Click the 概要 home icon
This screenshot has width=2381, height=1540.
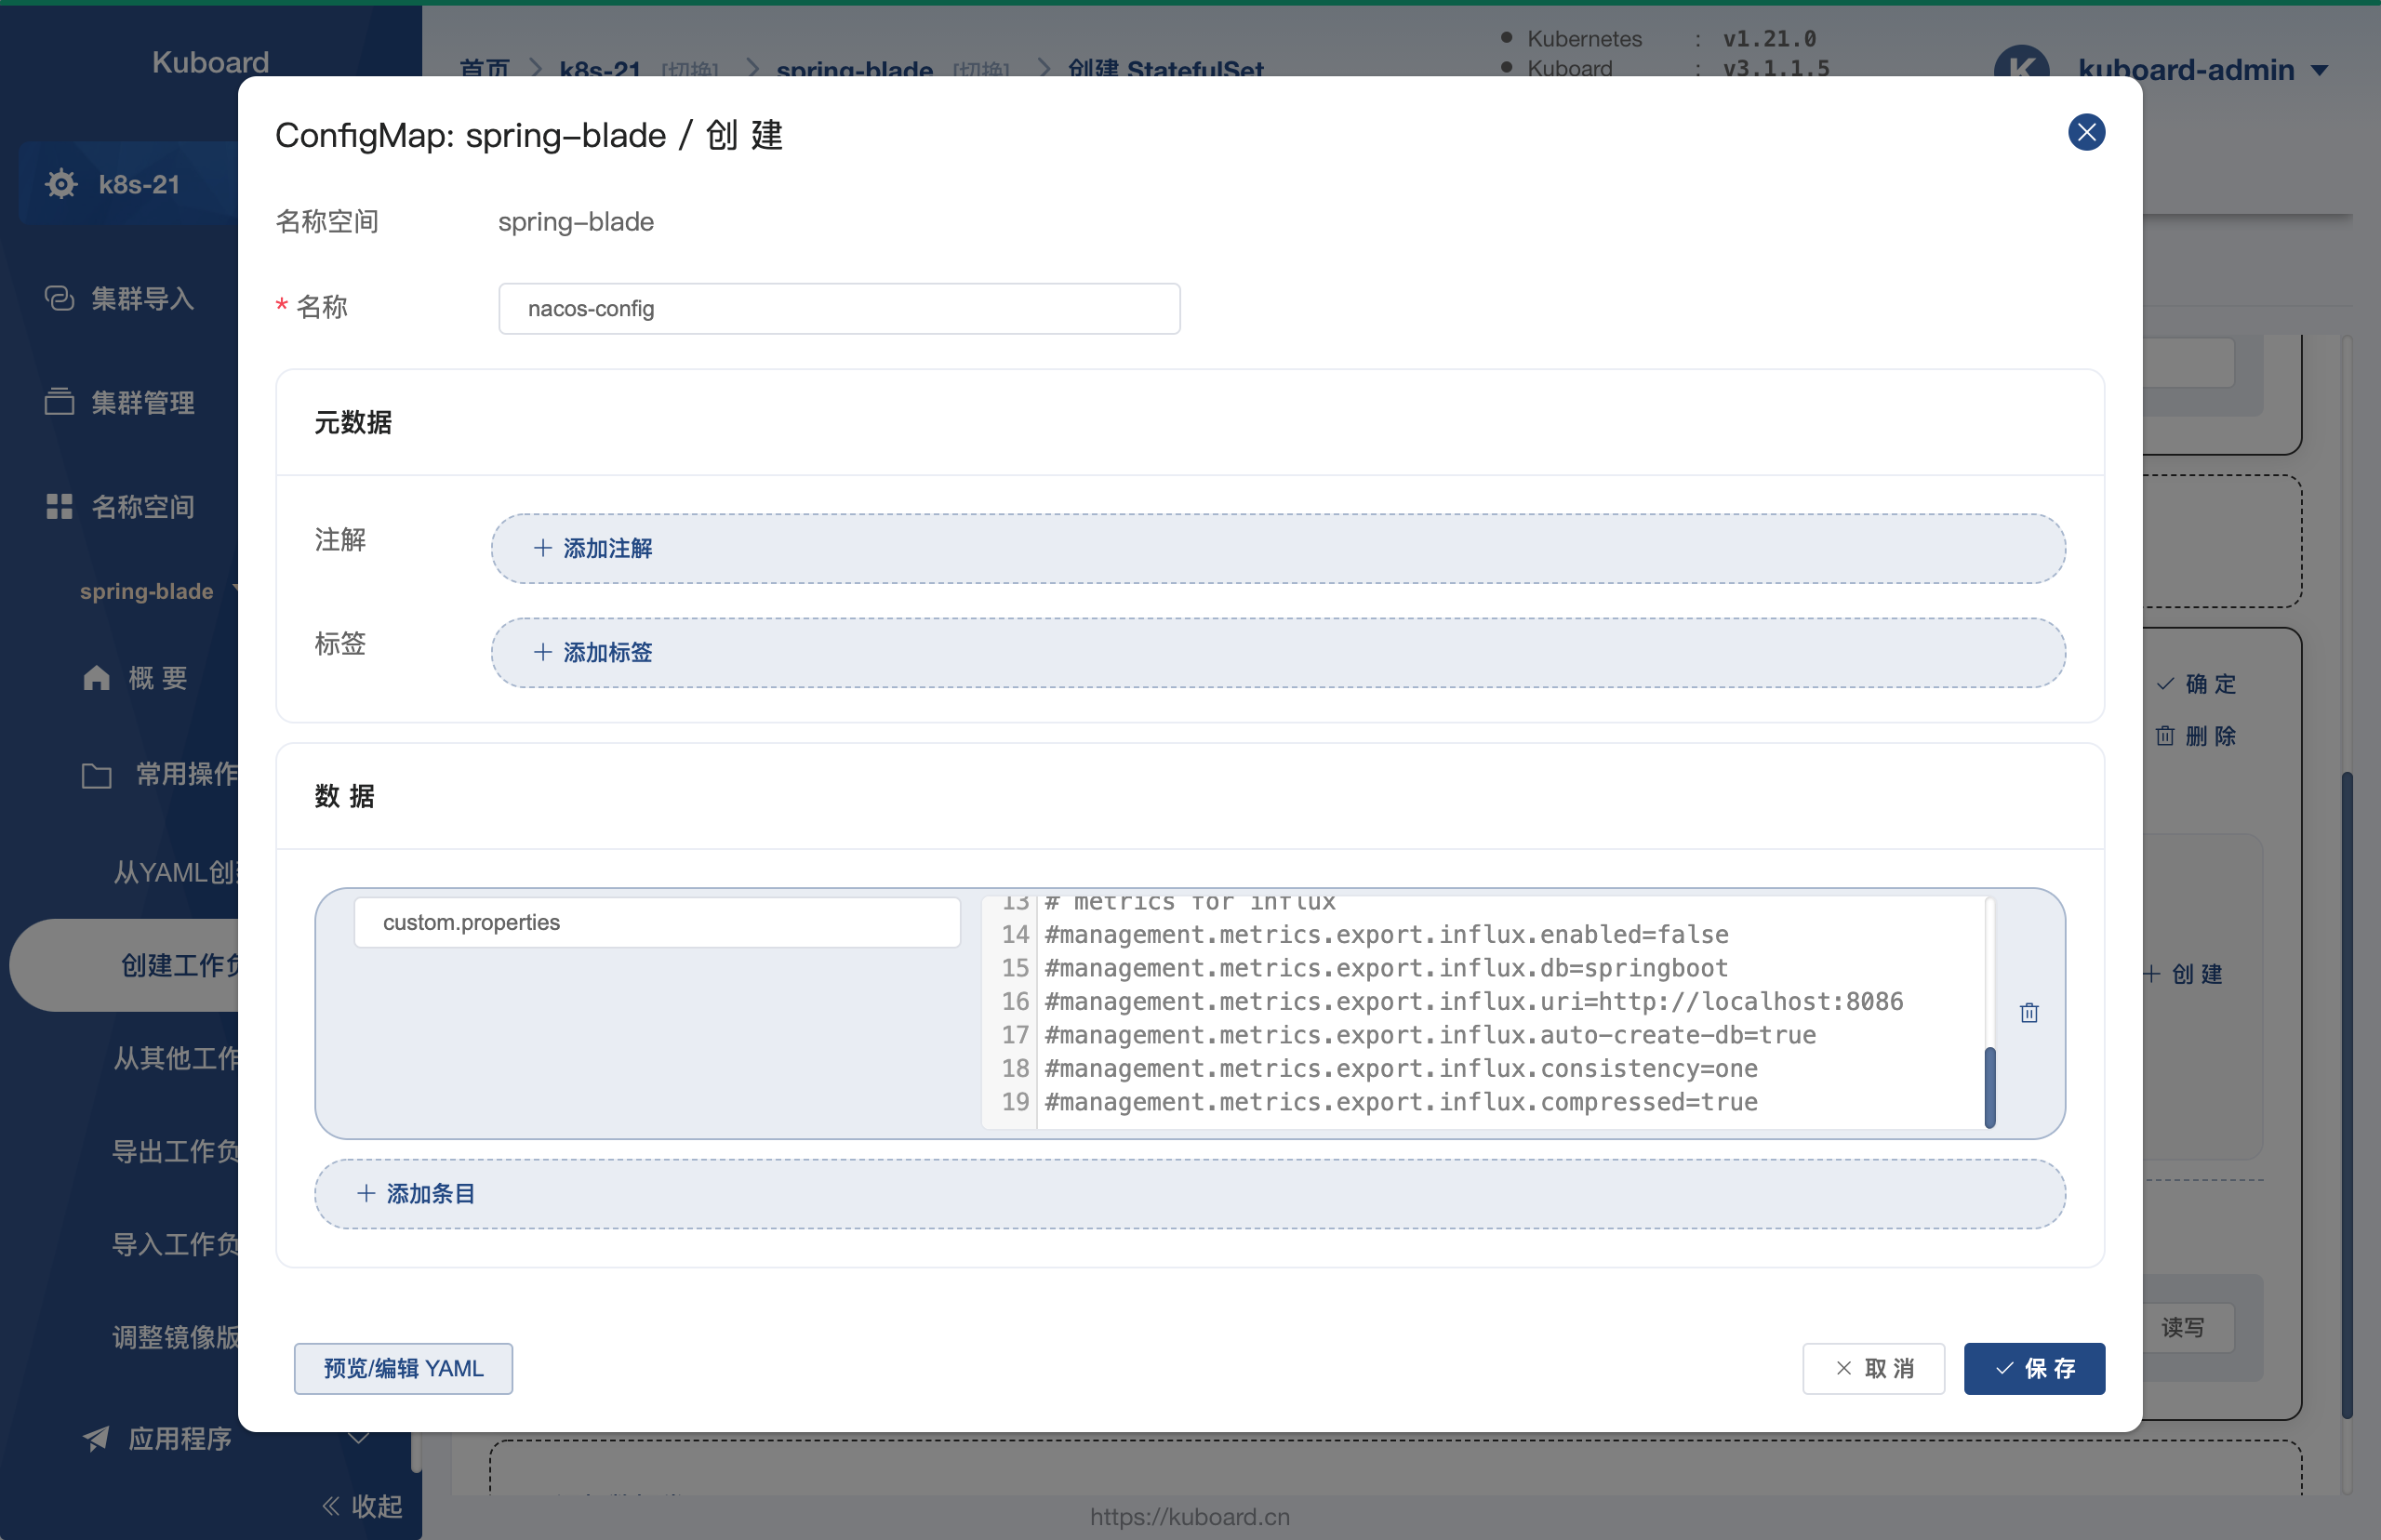(x=96, y=678)
